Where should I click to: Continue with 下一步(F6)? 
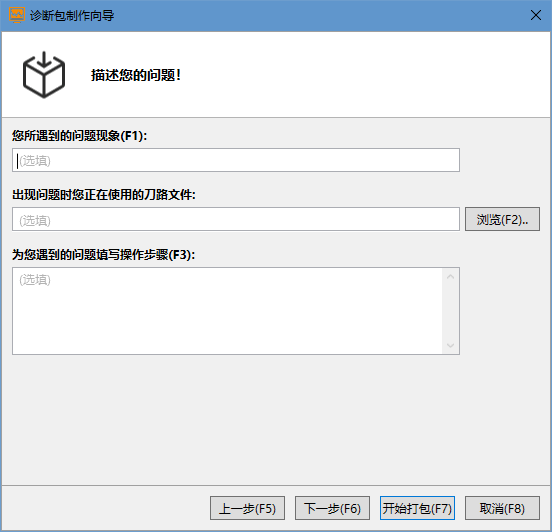tap(332, 508)
